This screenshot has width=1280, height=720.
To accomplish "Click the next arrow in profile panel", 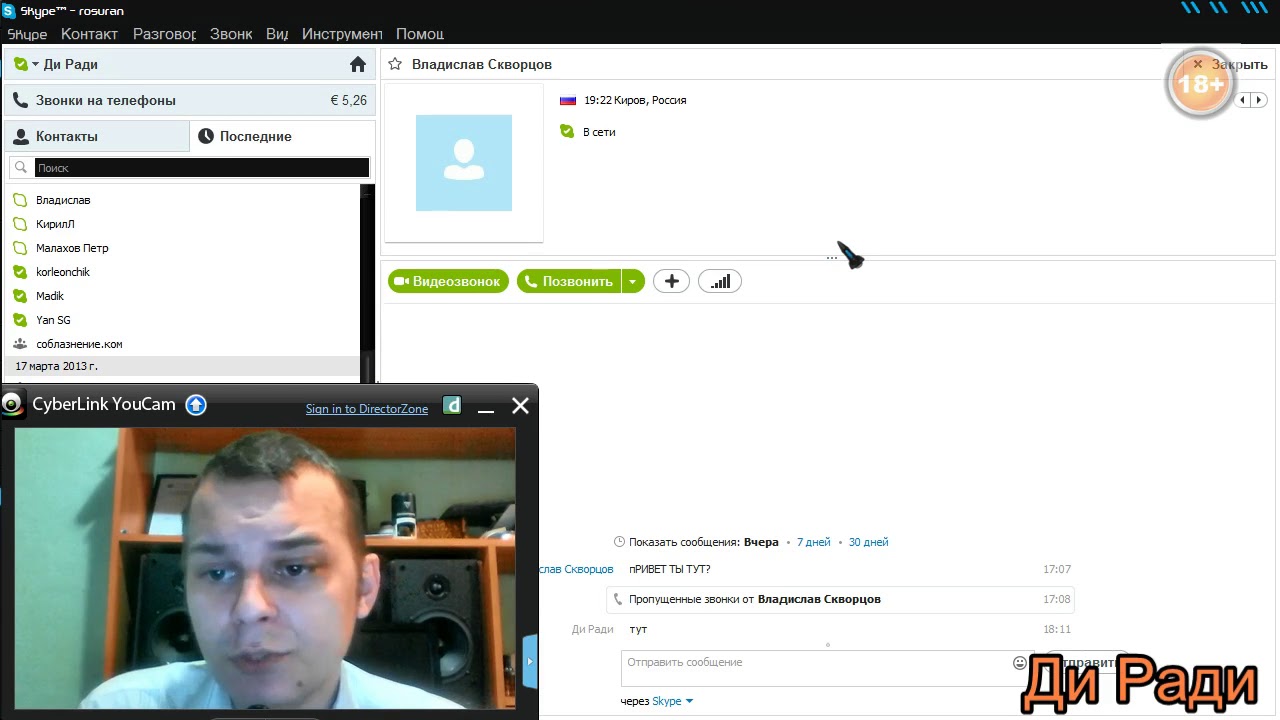I will coord(1259,100).
